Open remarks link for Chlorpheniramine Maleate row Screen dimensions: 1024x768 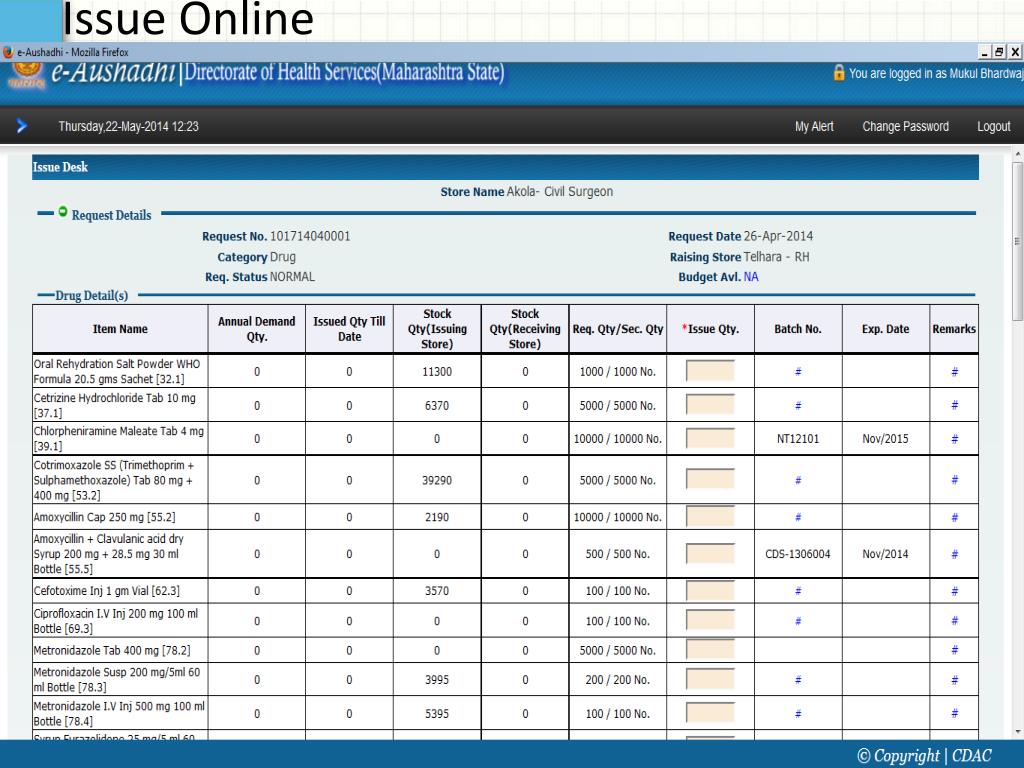(x=954, y=439)
